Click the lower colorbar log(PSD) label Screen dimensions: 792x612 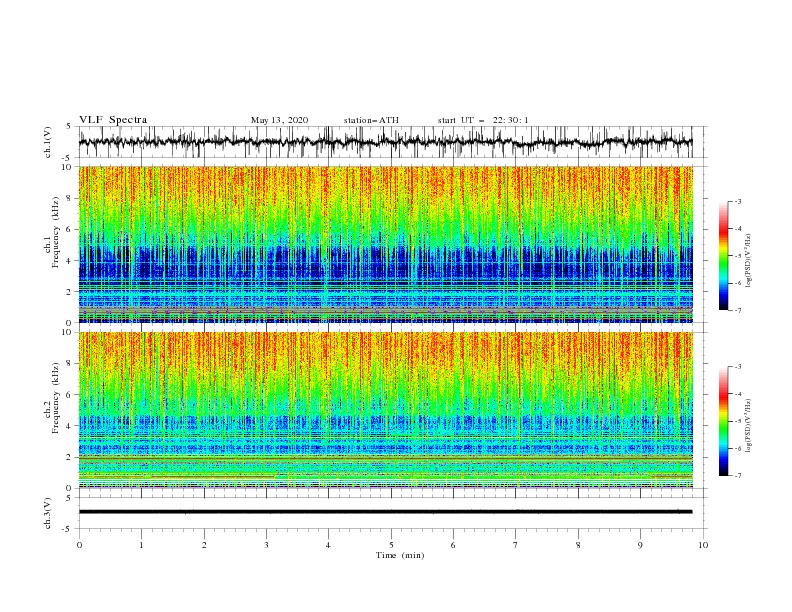click(x=749, y=426)
